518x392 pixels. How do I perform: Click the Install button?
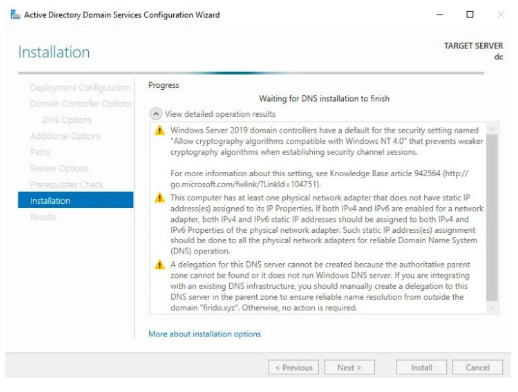tap(422, 367)
